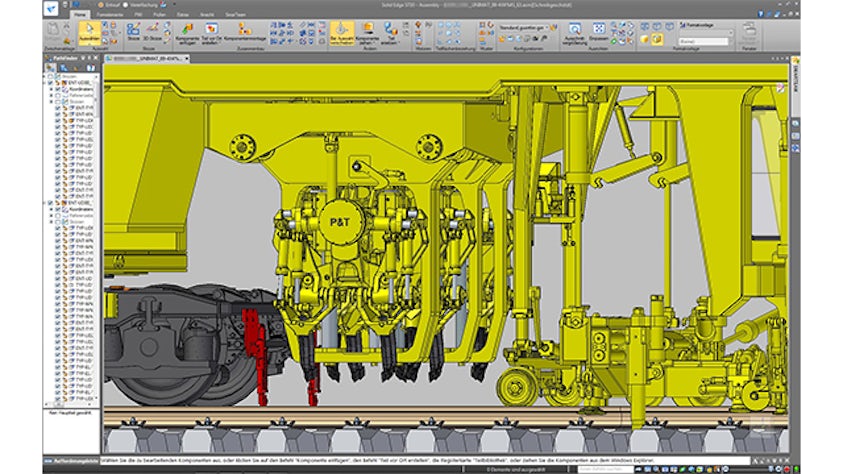Toggle second Koordinatensystem checkbox
843x474 pixels.
(58, 209)
